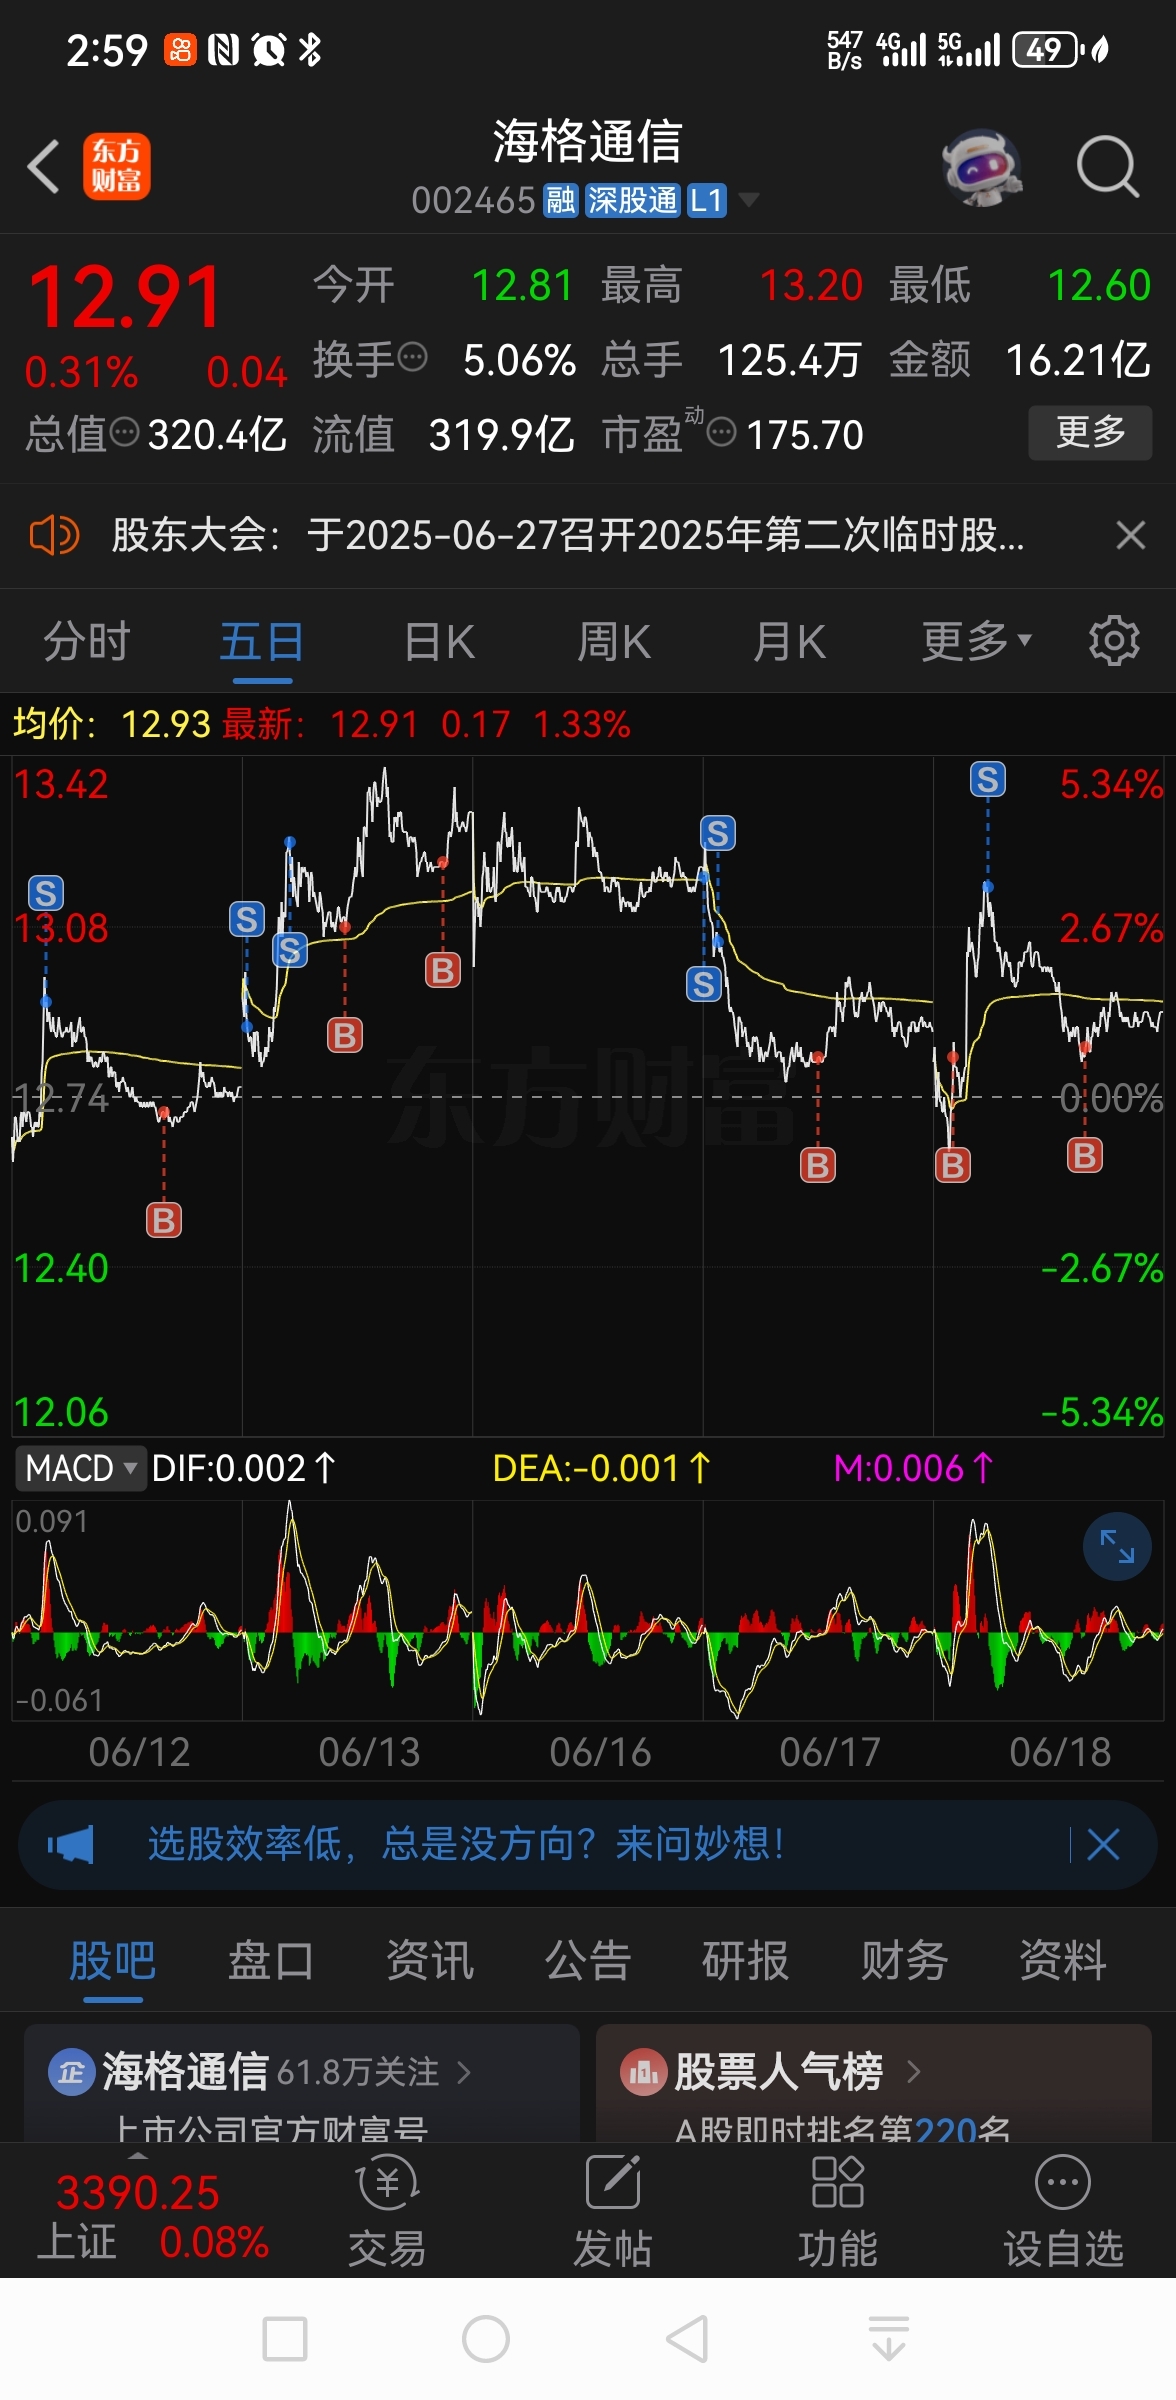Tap the back arrow icon
Viewport: 1176px width, 2400px height.
click(x=44, y=166)
